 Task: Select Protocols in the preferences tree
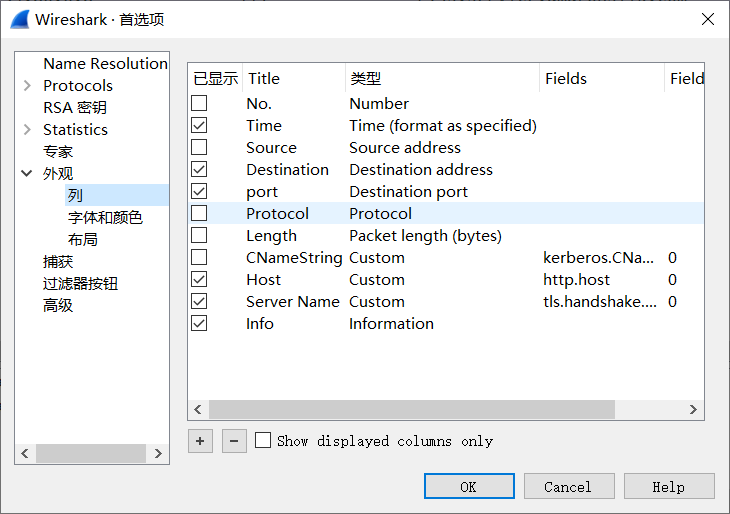click(x=78, y=86)
